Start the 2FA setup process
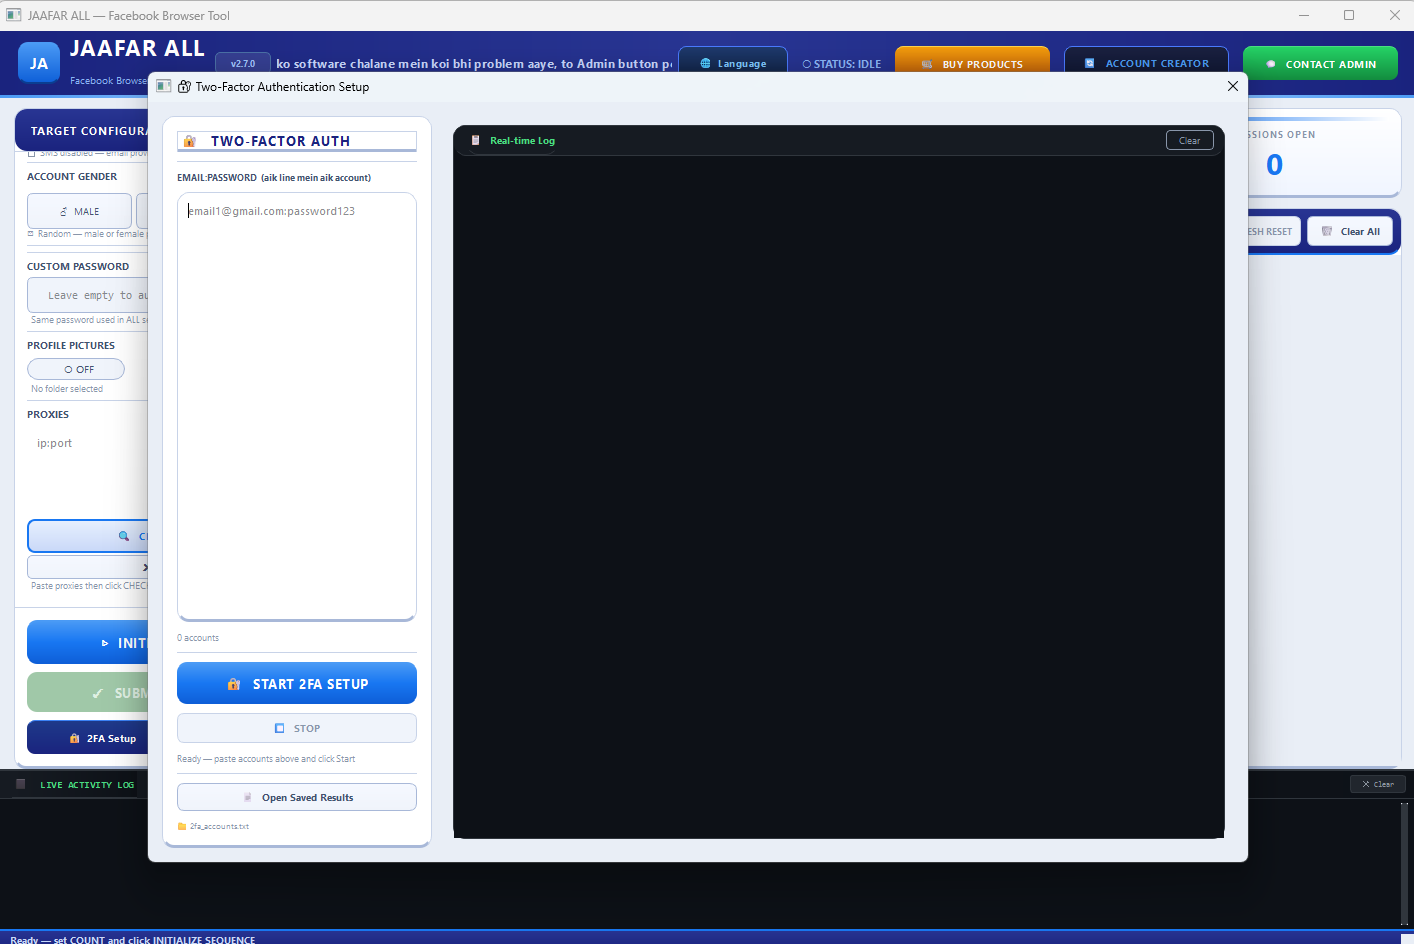 pyautogui.click(x=297, y=684)
